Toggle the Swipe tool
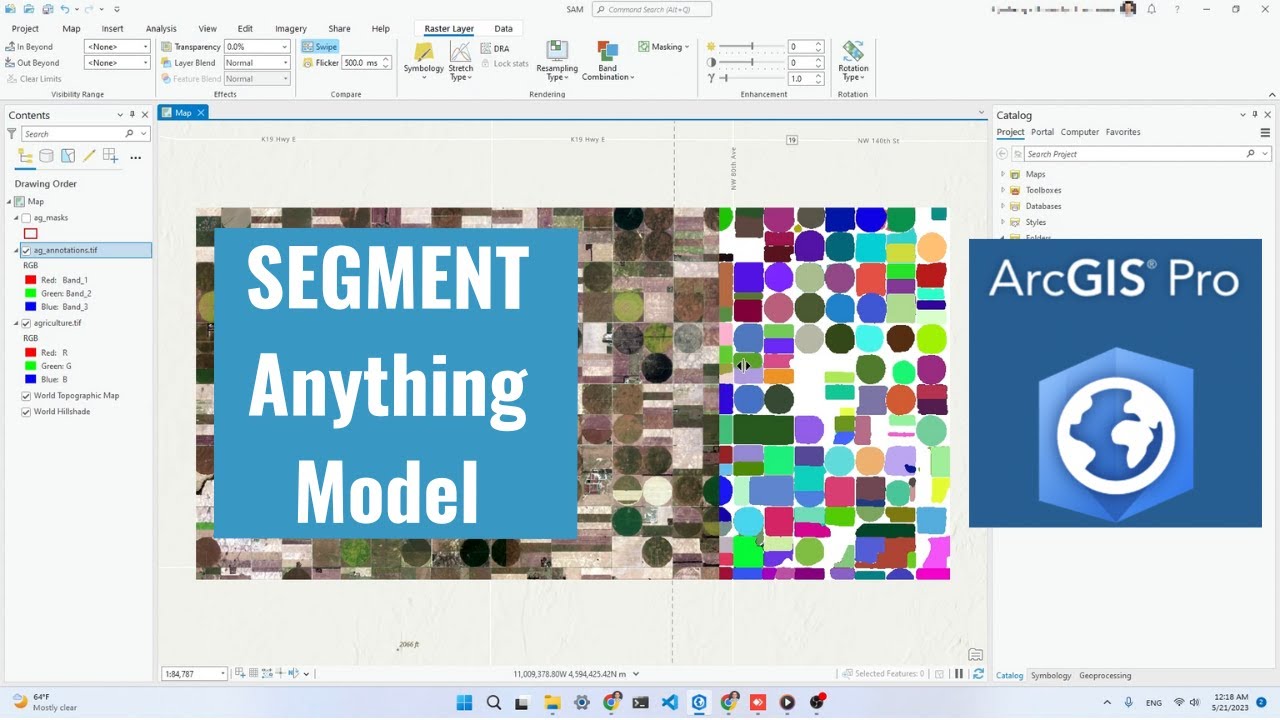 320,47
